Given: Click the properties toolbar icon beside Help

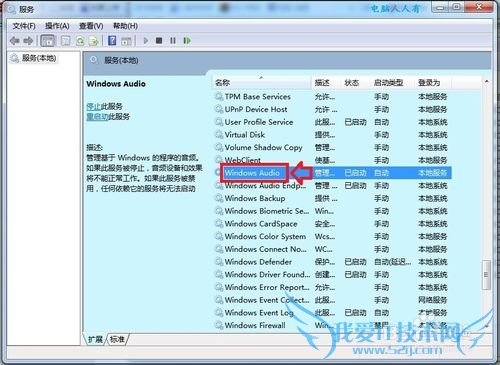Looking at the screenshot, I should 126,41.
